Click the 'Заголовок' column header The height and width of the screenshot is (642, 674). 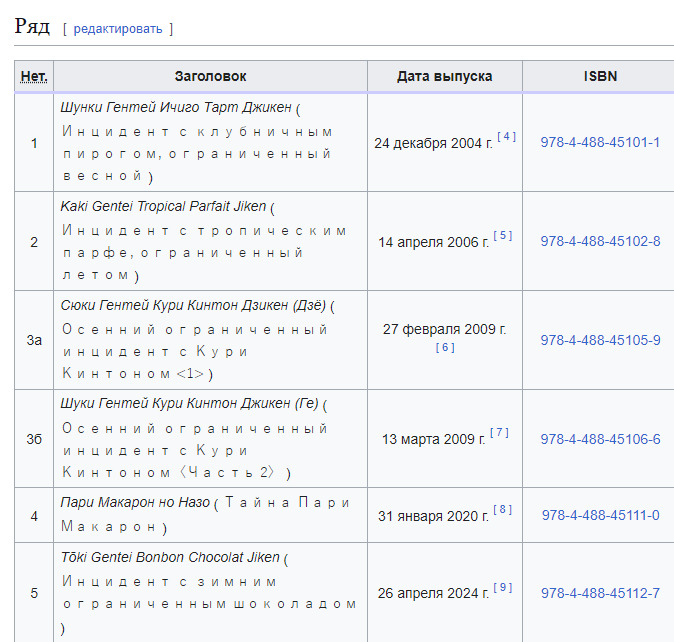210,76
